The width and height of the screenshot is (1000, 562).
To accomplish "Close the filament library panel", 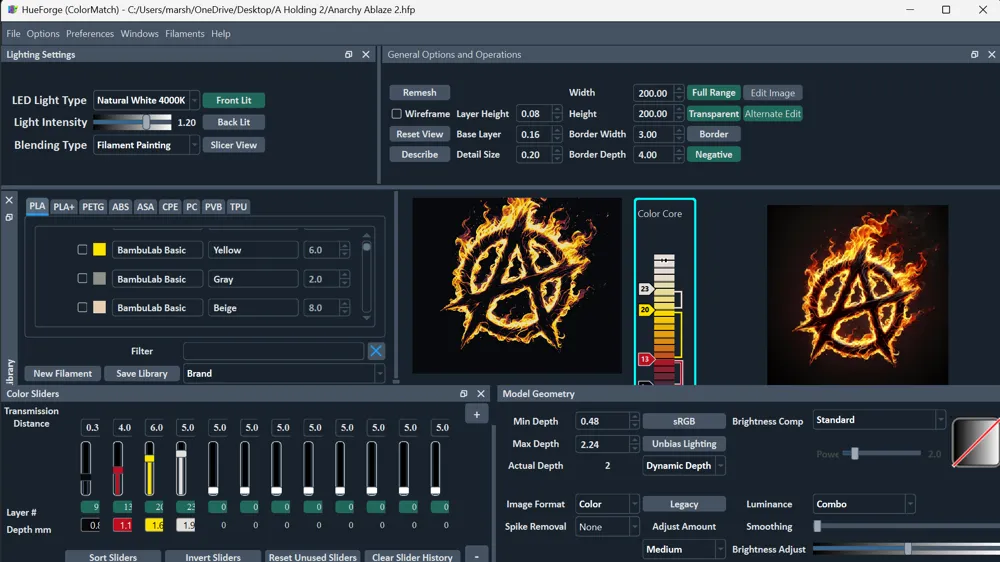I will pyautogui.click(x=9, y=200).
